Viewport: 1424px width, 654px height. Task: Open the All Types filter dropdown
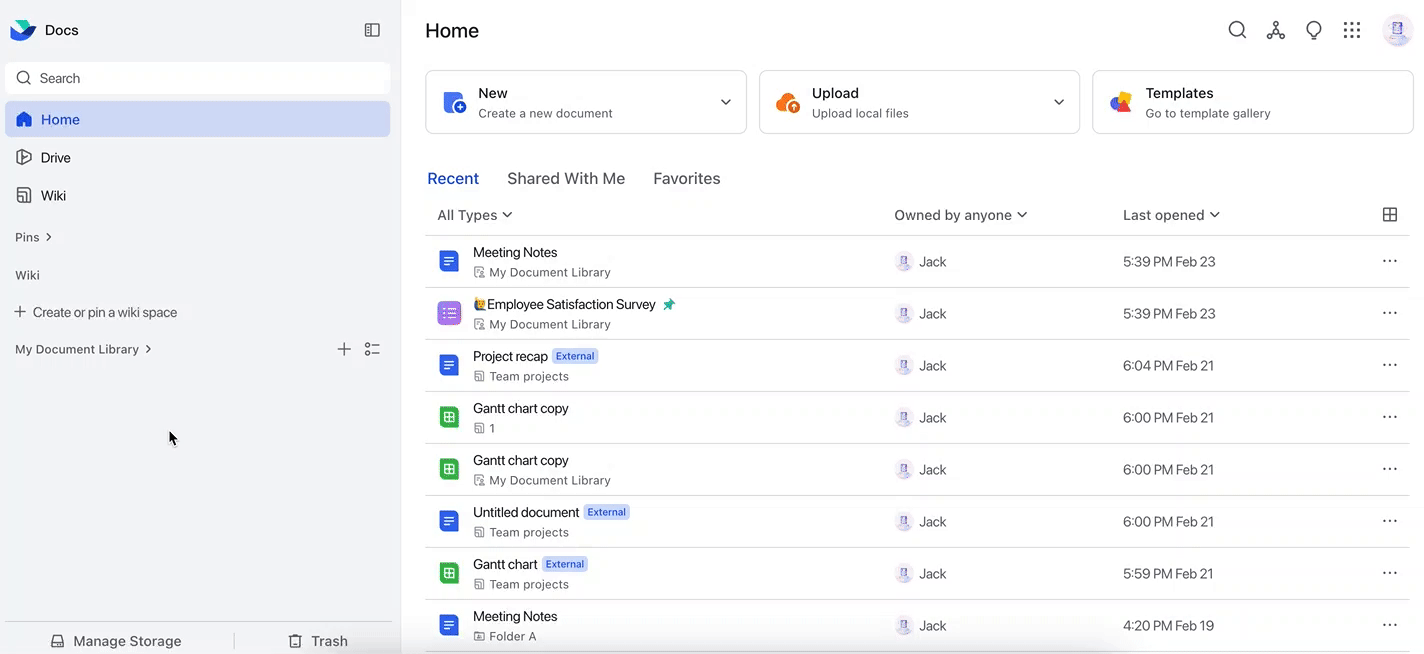click(x=473, y=214)
